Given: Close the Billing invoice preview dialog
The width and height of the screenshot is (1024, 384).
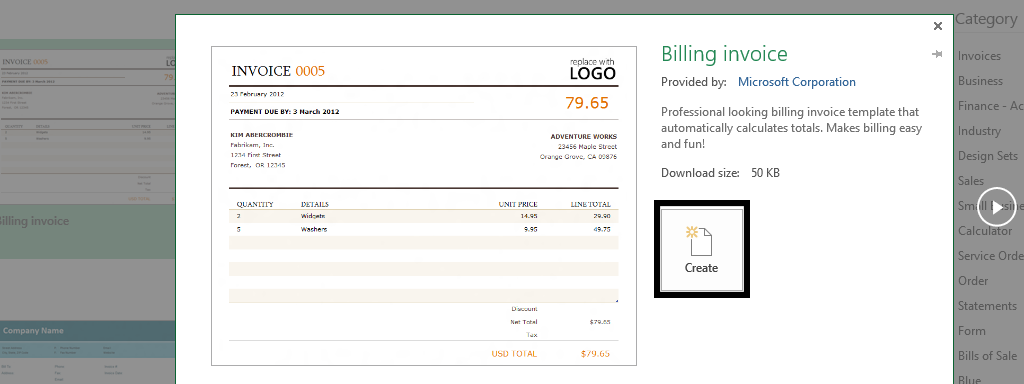Looking at the screenshot, I should [938, 26].
